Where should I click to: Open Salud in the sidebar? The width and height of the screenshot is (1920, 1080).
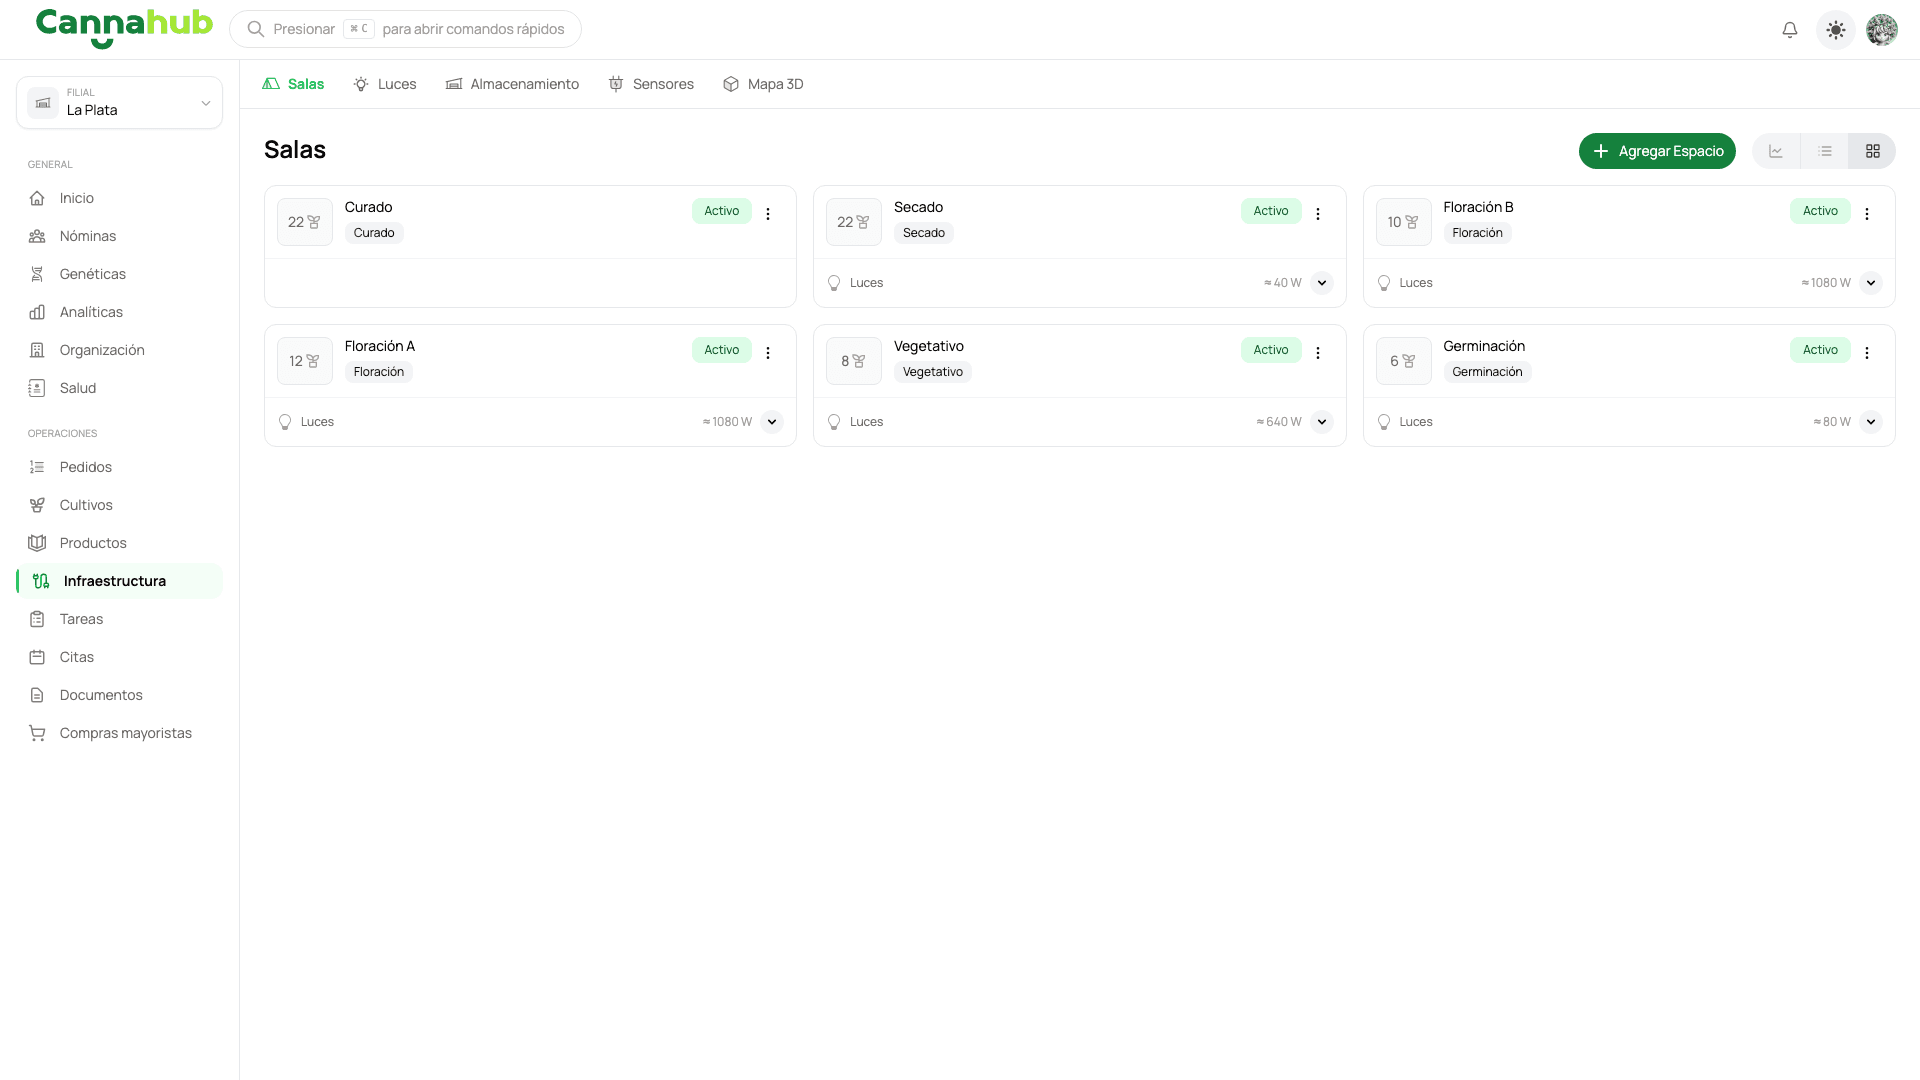pos(119,388)
